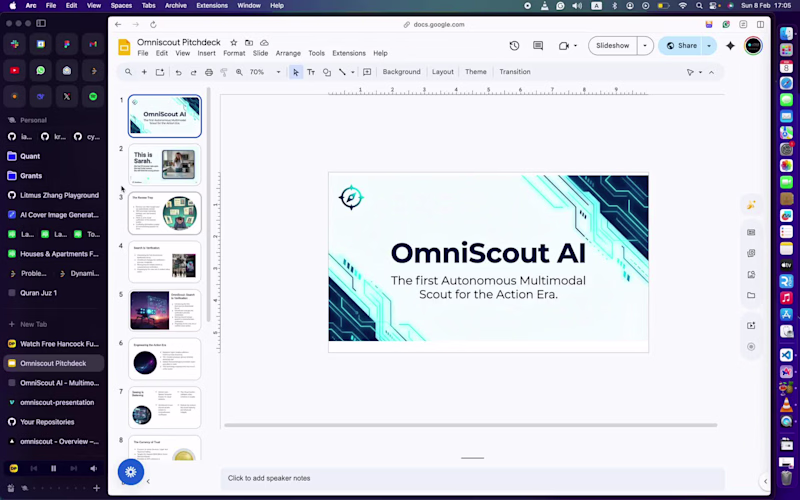The height and width of the screenshot is (500, 800).
Task: Open the Insert menu
Action: click(x=206, y=53)
